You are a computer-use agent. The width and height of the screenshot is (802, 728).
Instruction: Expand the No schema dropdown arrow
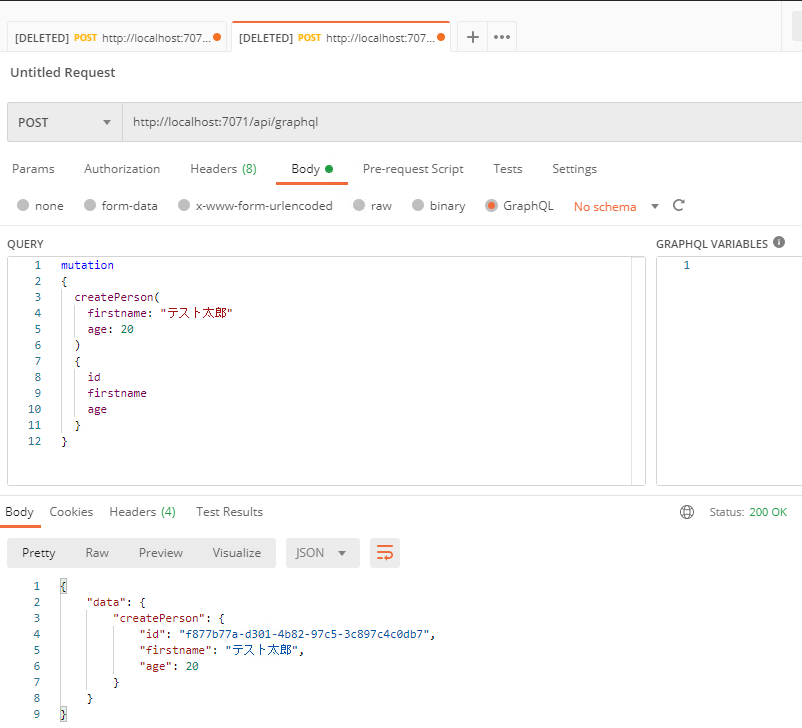(x=655, y=207)
